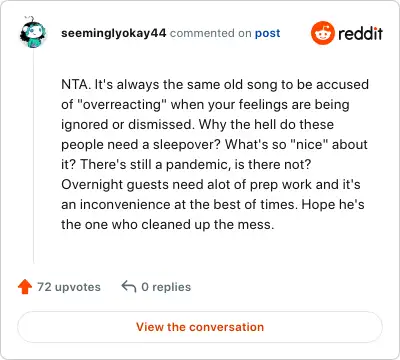Click the "72 upvotes" count
Viewport: 400px width, 360px height.
click(x=69, y=287)
